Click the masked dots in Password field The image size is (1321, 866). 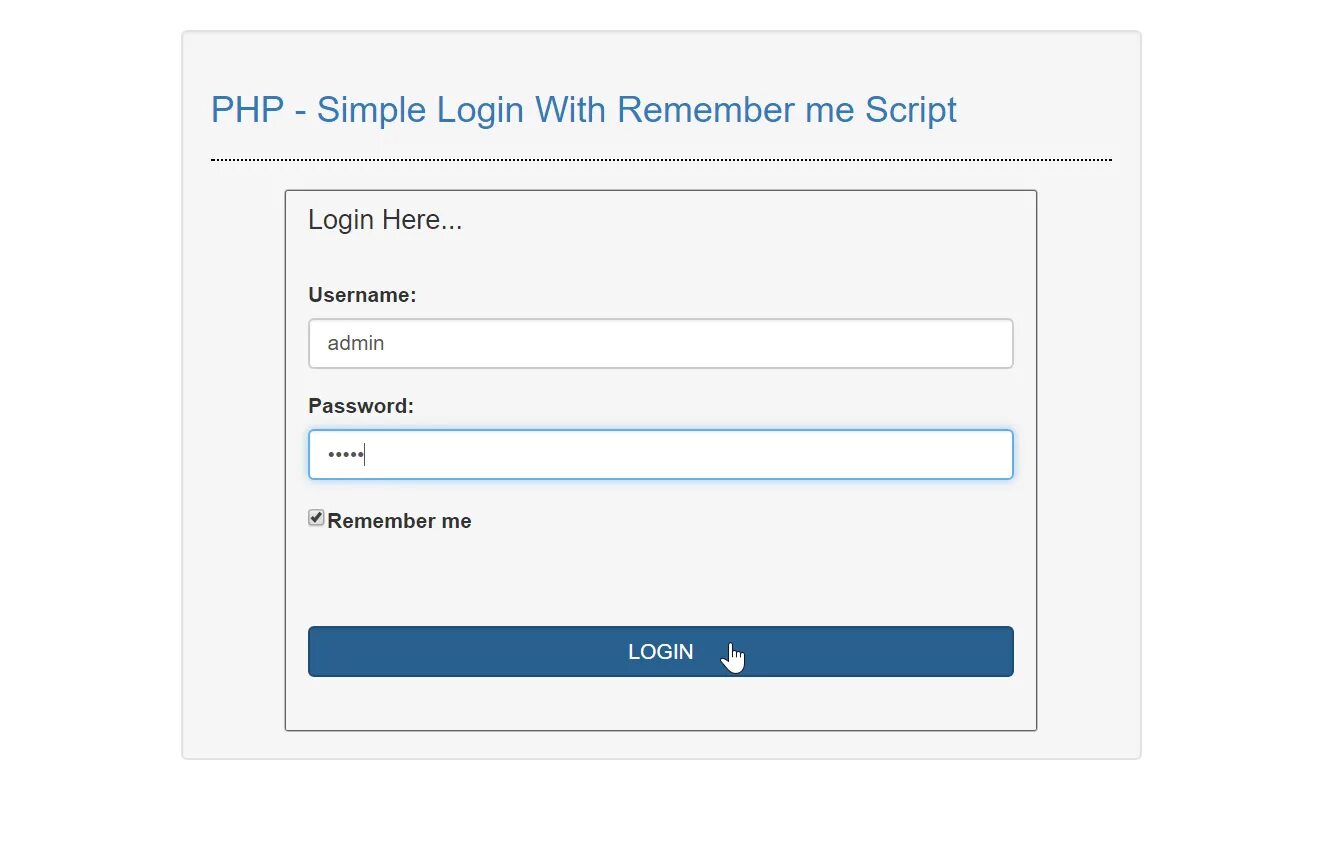click(345, 455)
